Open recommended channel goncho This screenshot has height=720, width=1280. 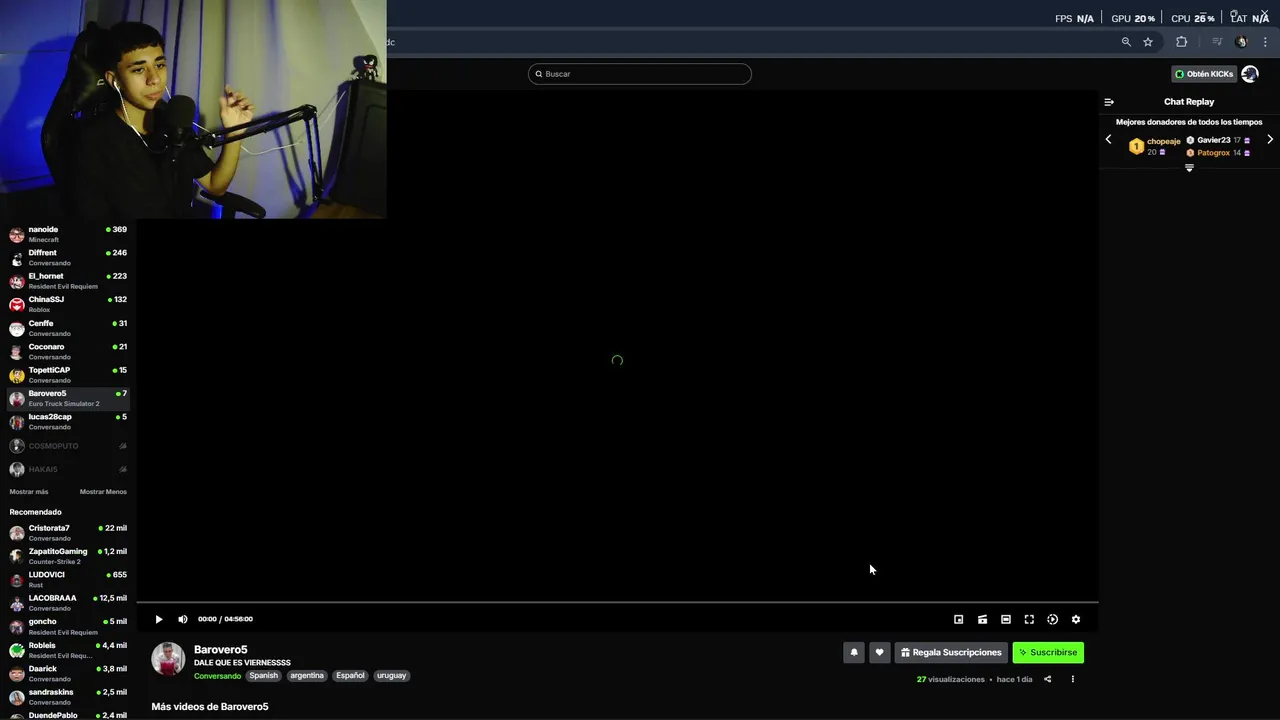pyautogui.click(x=68, y=627)
